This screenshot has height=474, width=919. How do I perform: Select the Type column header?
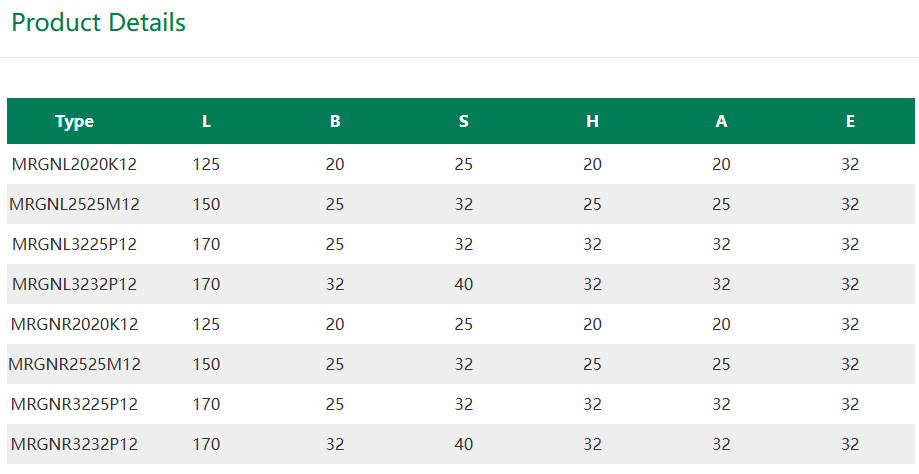[74, 121]
